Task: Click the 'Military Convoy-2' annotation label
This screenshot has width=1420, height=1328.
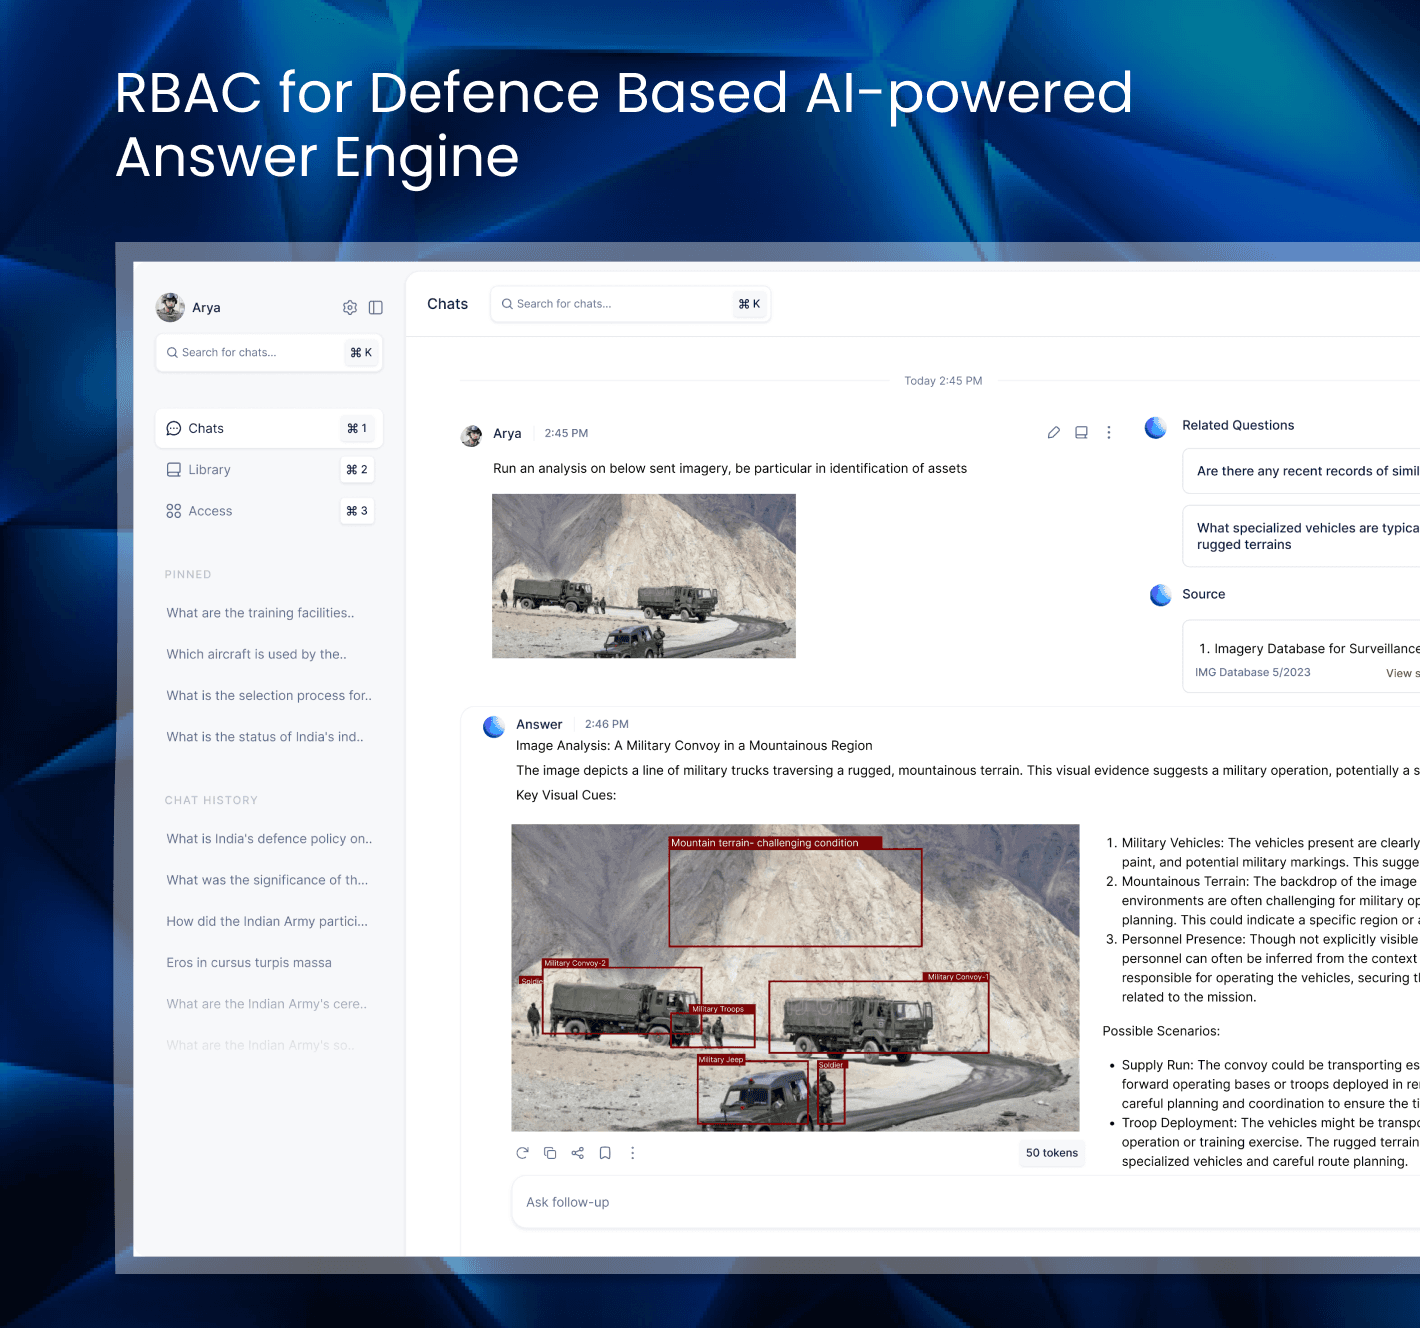Action: click(x=575, y=963)
